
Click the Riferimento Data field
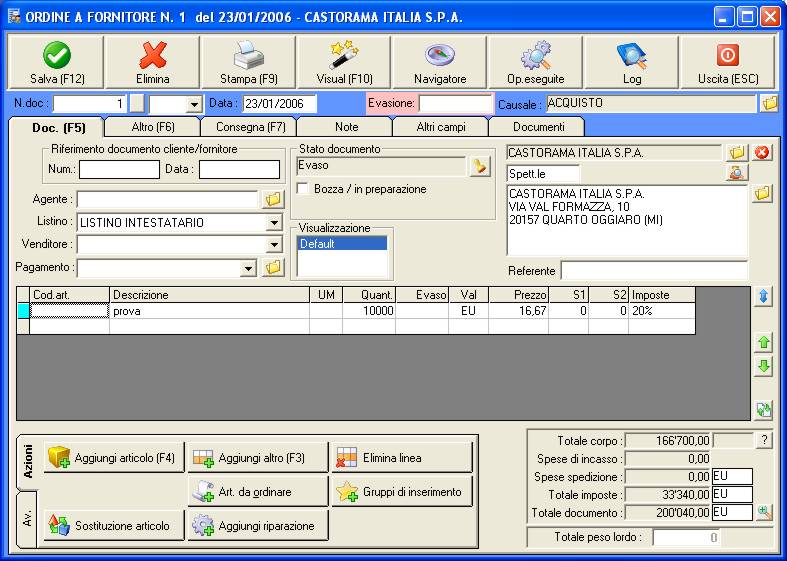point(239,170)
